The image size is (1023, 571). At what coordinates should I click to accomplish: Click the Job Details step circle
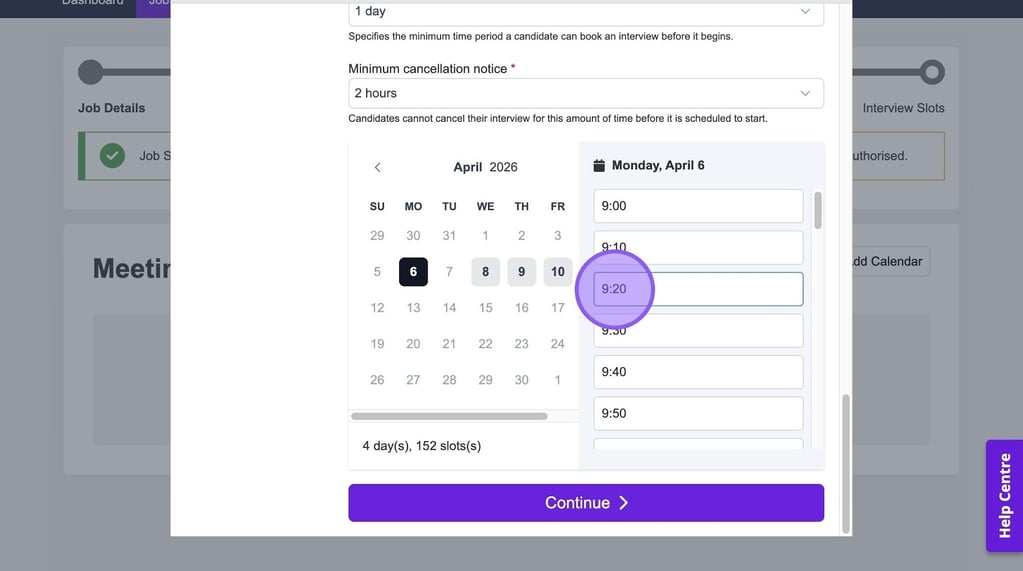[91, 72]
